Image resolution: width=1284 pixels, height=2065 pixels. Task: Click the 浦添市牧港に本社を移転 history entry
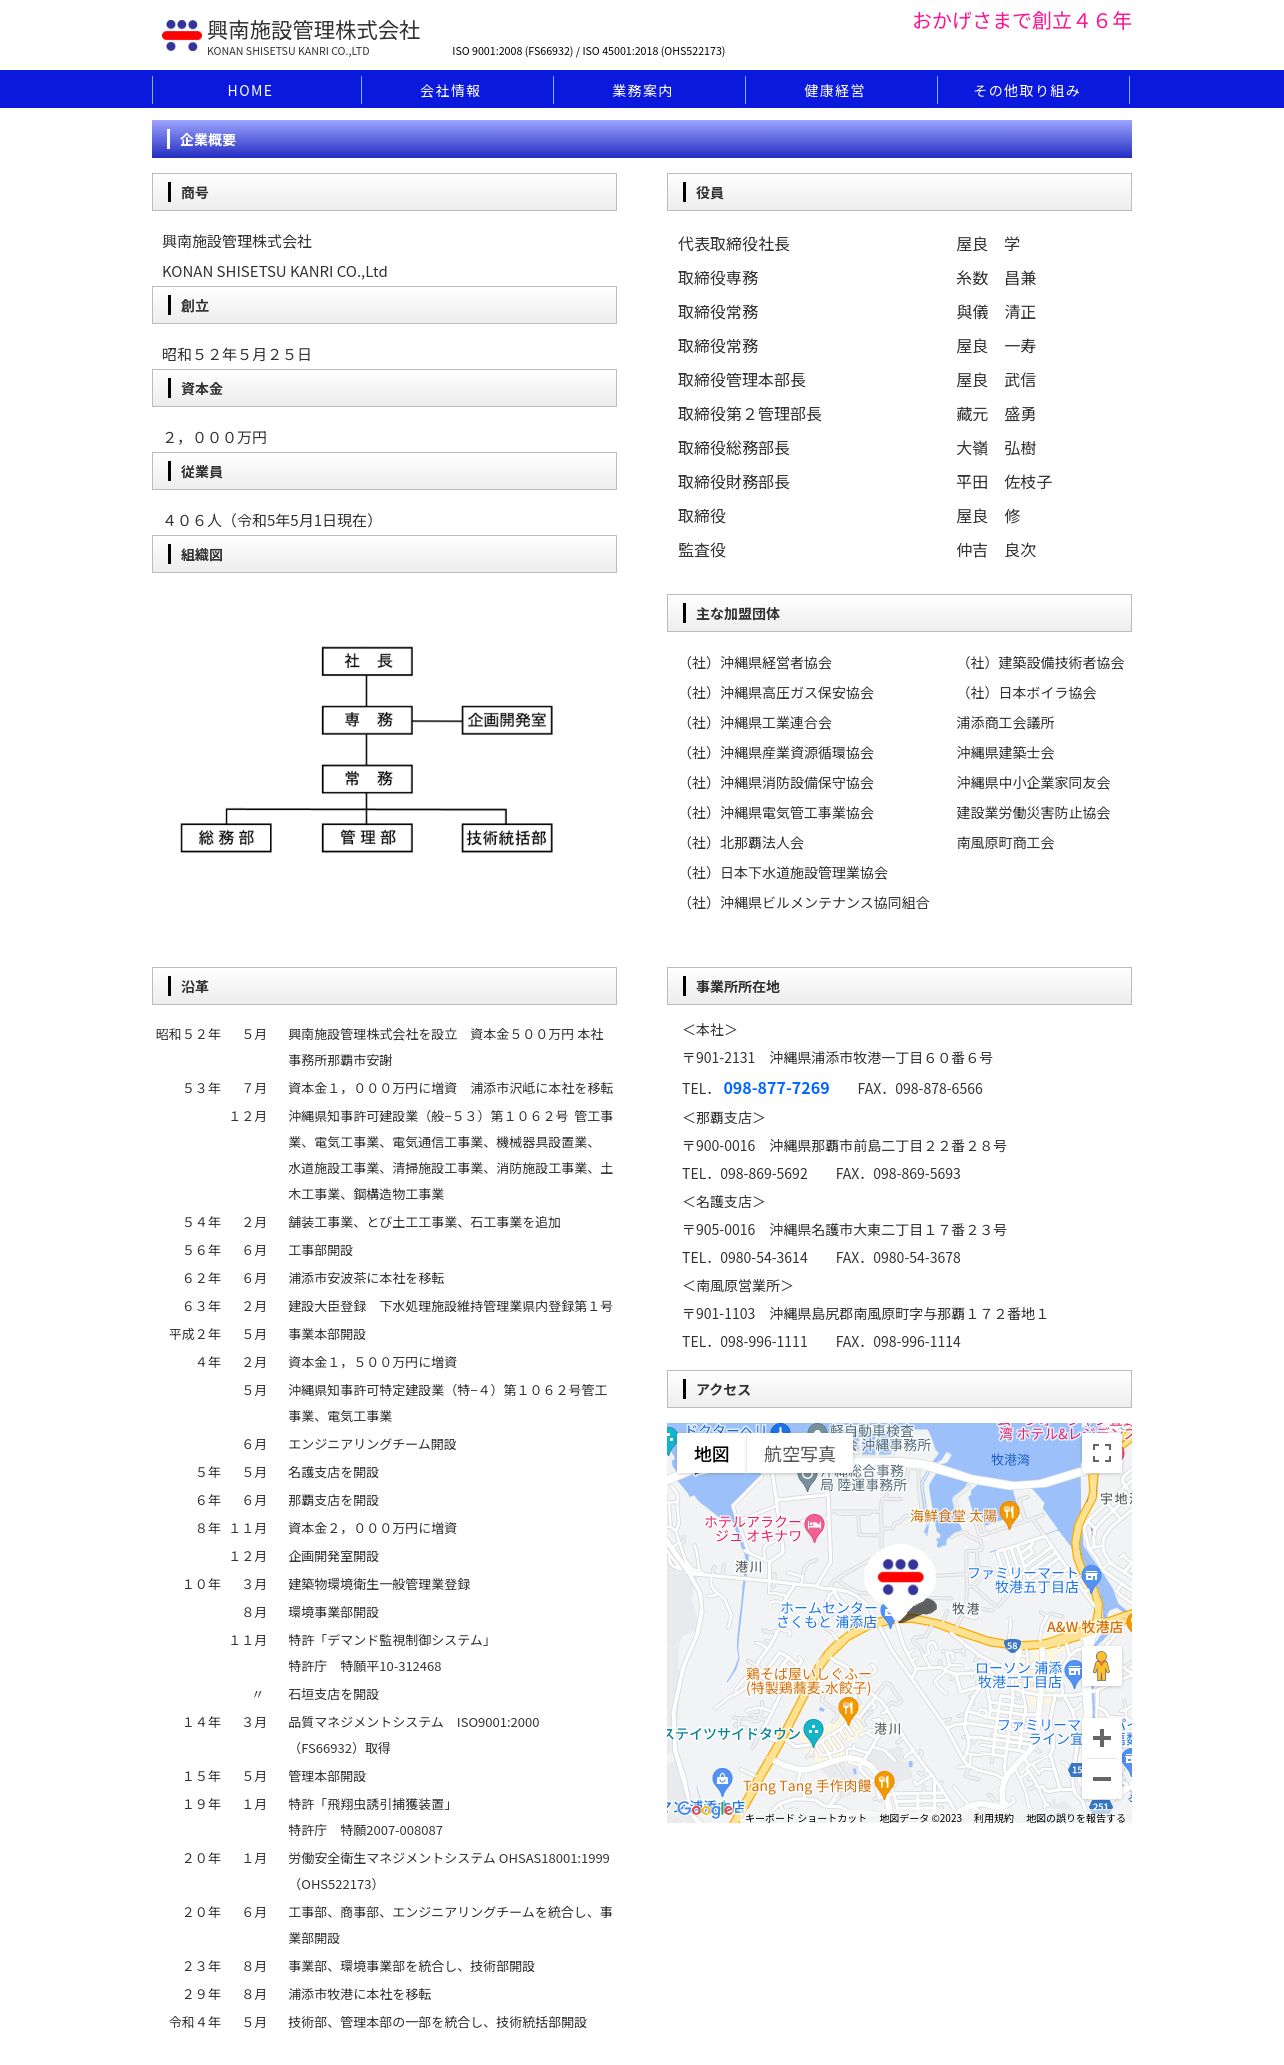pyautogui.click(x=360, y=1995)
